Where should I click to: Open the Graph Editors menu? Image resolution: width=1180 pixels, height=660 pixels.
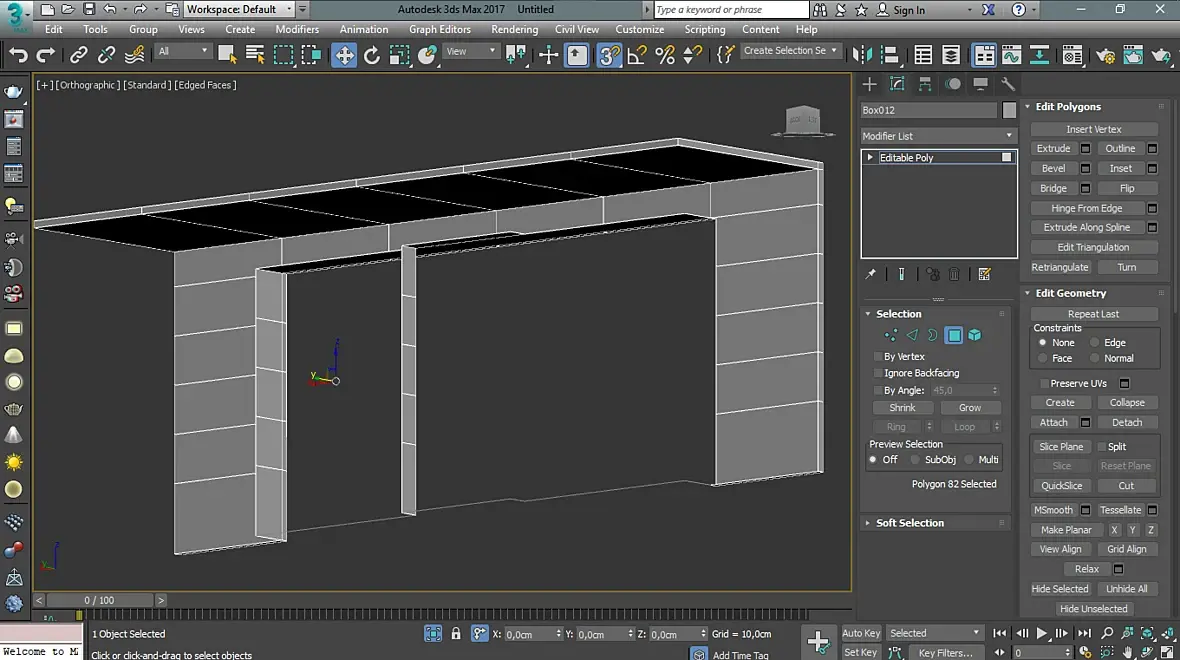(439, 30)
